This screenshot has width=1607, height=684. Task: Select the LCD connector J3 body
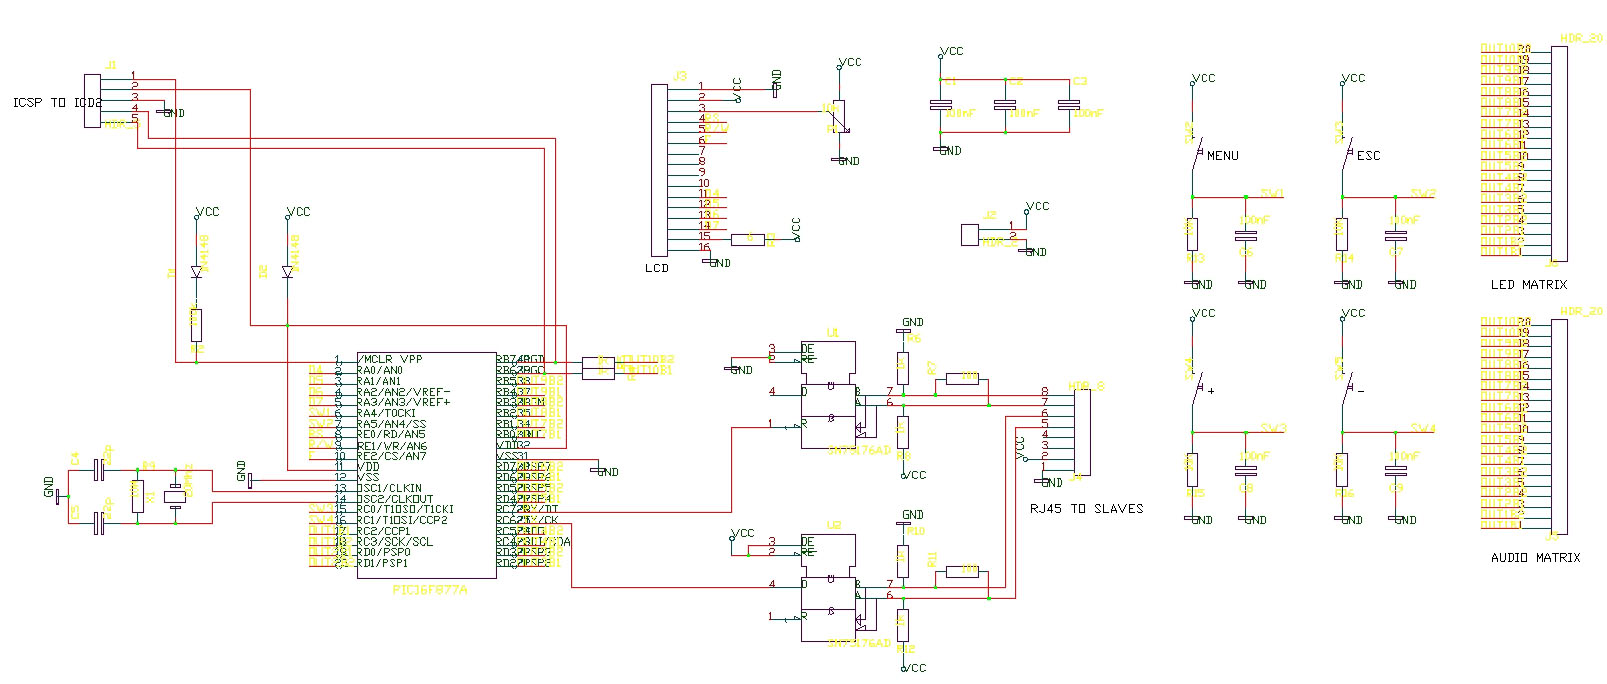[659, 170]
